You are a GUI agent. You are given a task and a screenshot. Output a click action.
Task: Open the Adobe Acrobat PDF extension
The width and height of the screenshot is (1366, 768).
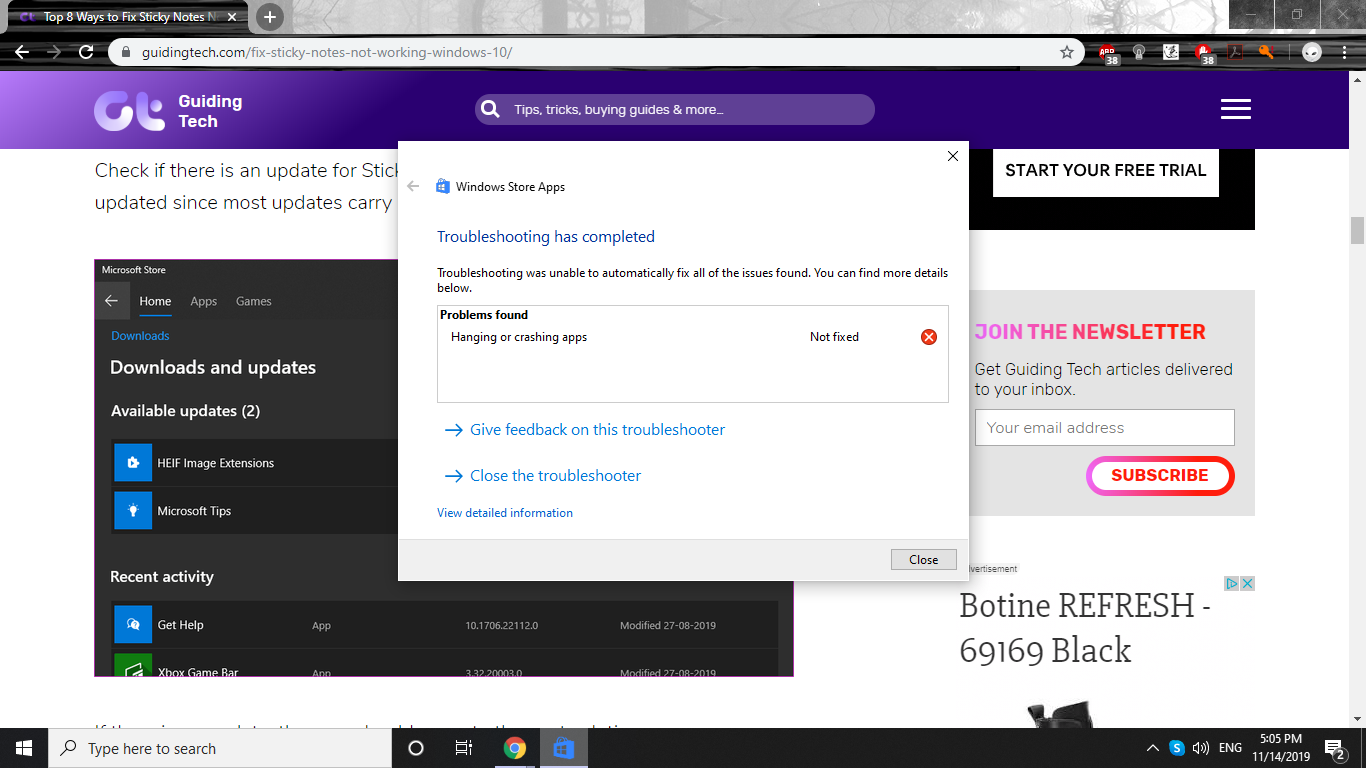[1236, 52]
